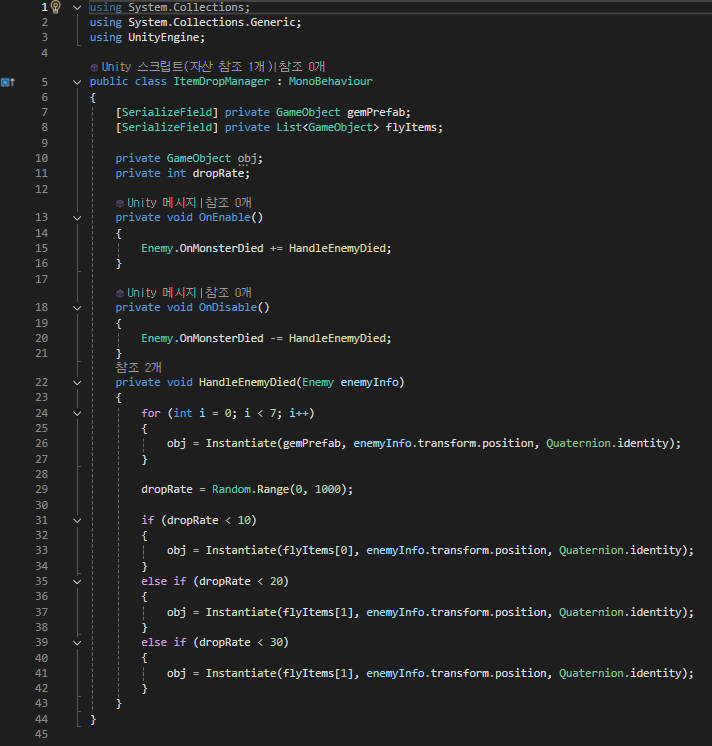Collapse the using directives block at line 1

pos(77,8)
